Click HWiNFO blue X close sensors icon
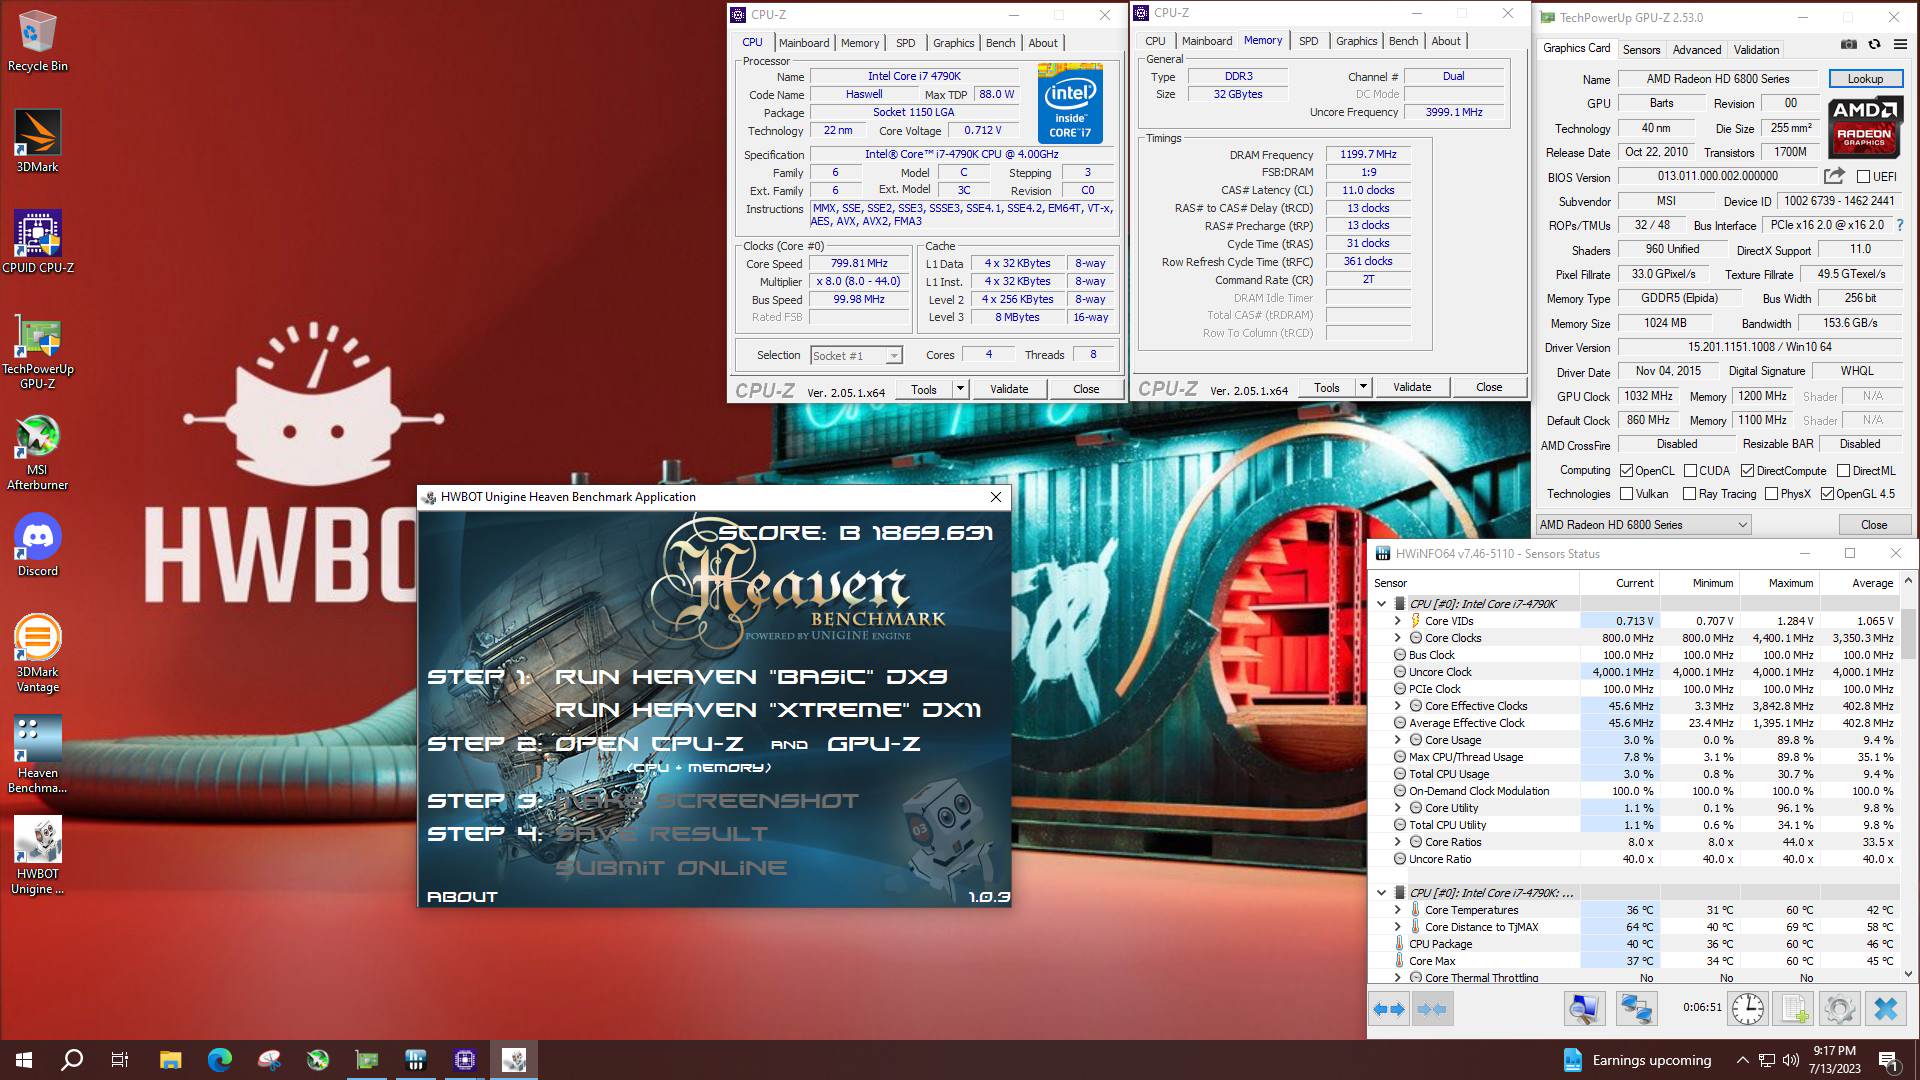 click(x=1885, y=1009)
